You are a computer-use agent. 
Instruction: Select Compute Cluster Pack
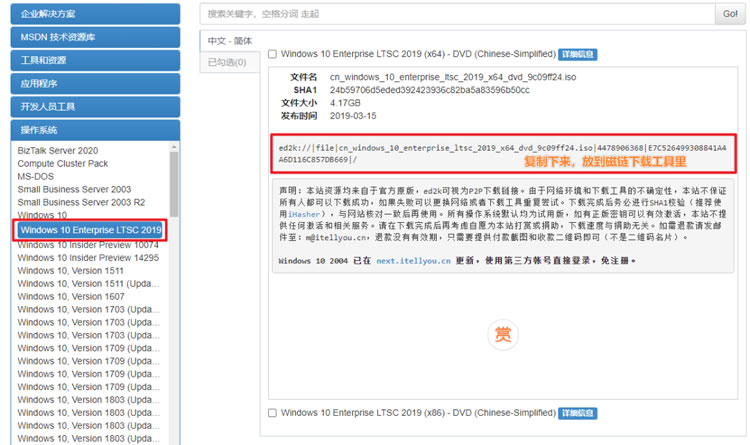pos(63,164)
